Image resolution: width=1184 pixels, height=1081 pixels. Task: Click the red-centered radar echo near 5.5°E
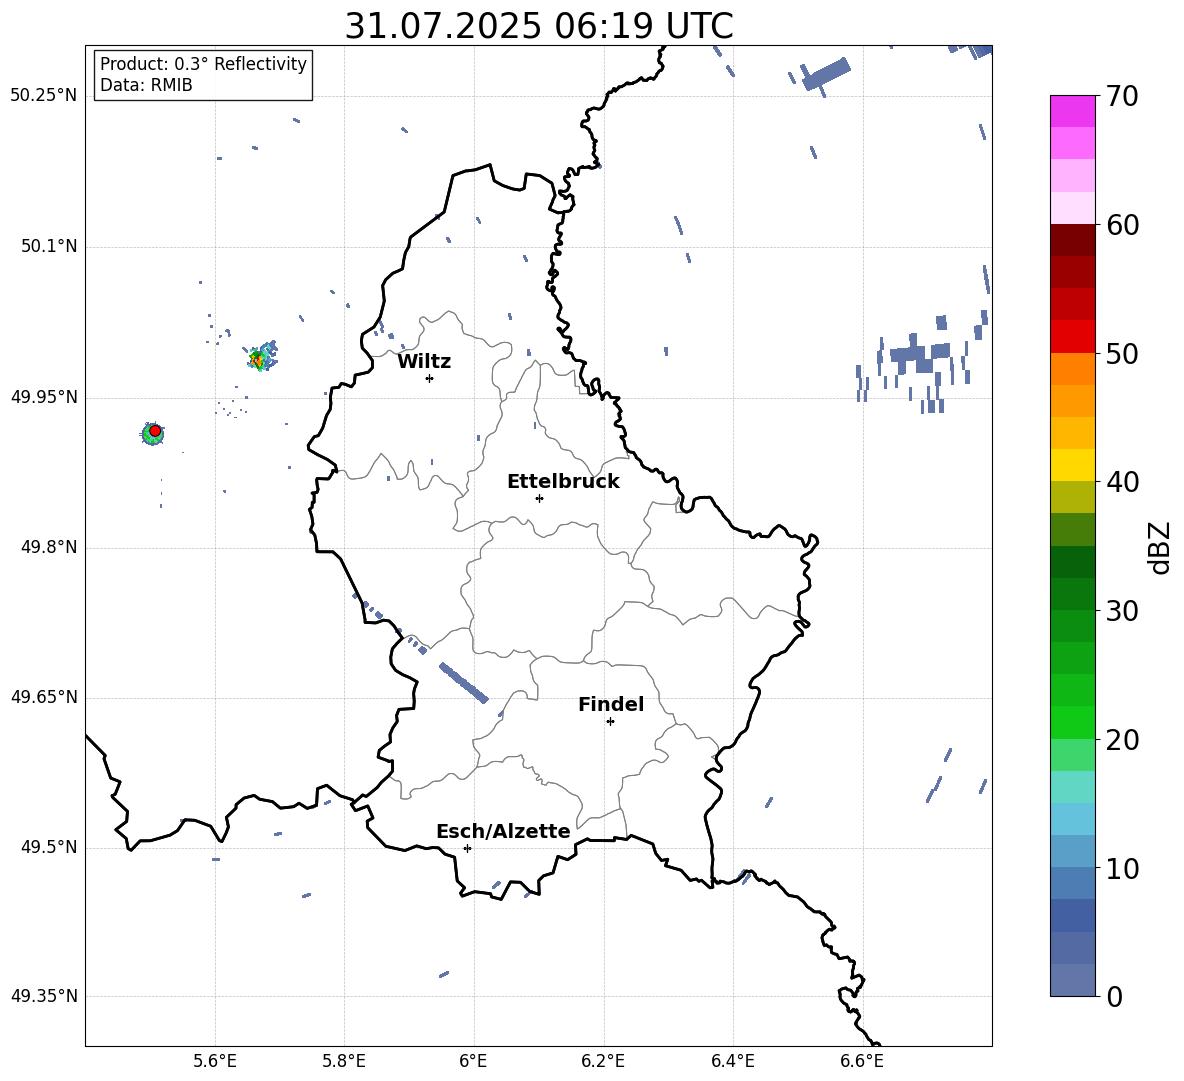pyautogui.click(x=153, y=433)
